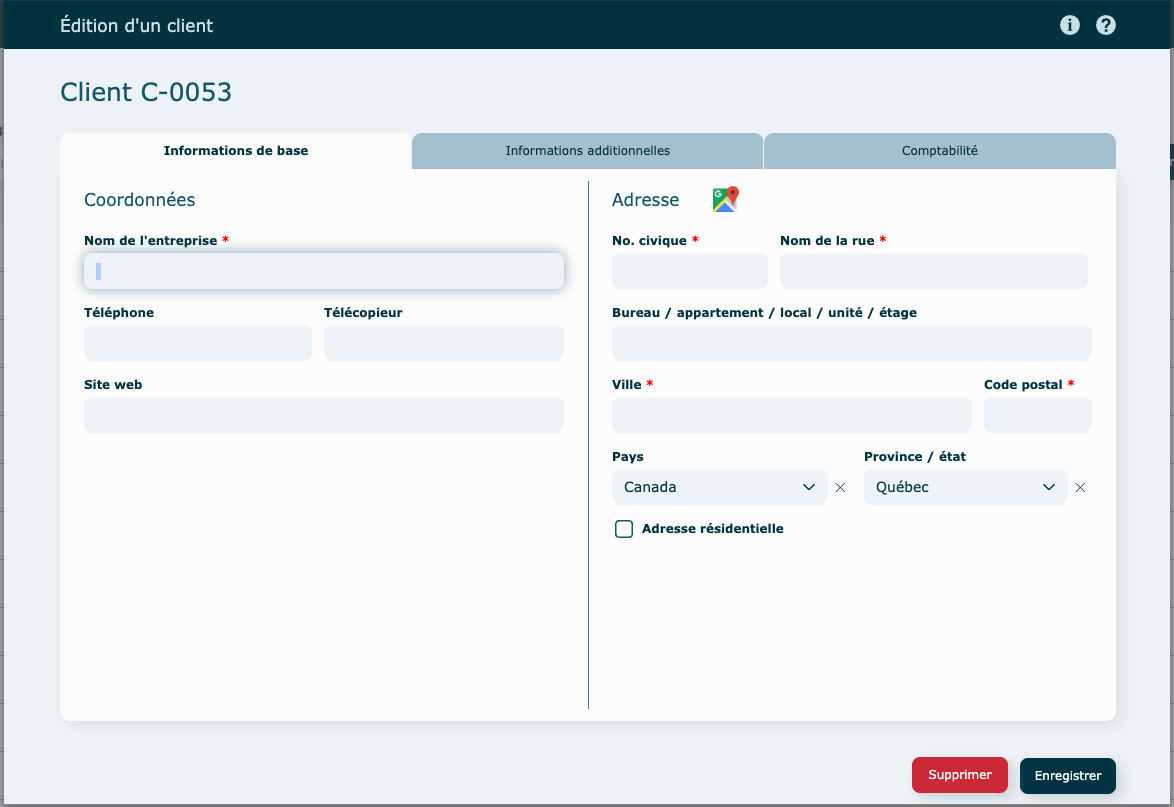Expand the Province dropdown showing Québec

click(x=965, y=487)
